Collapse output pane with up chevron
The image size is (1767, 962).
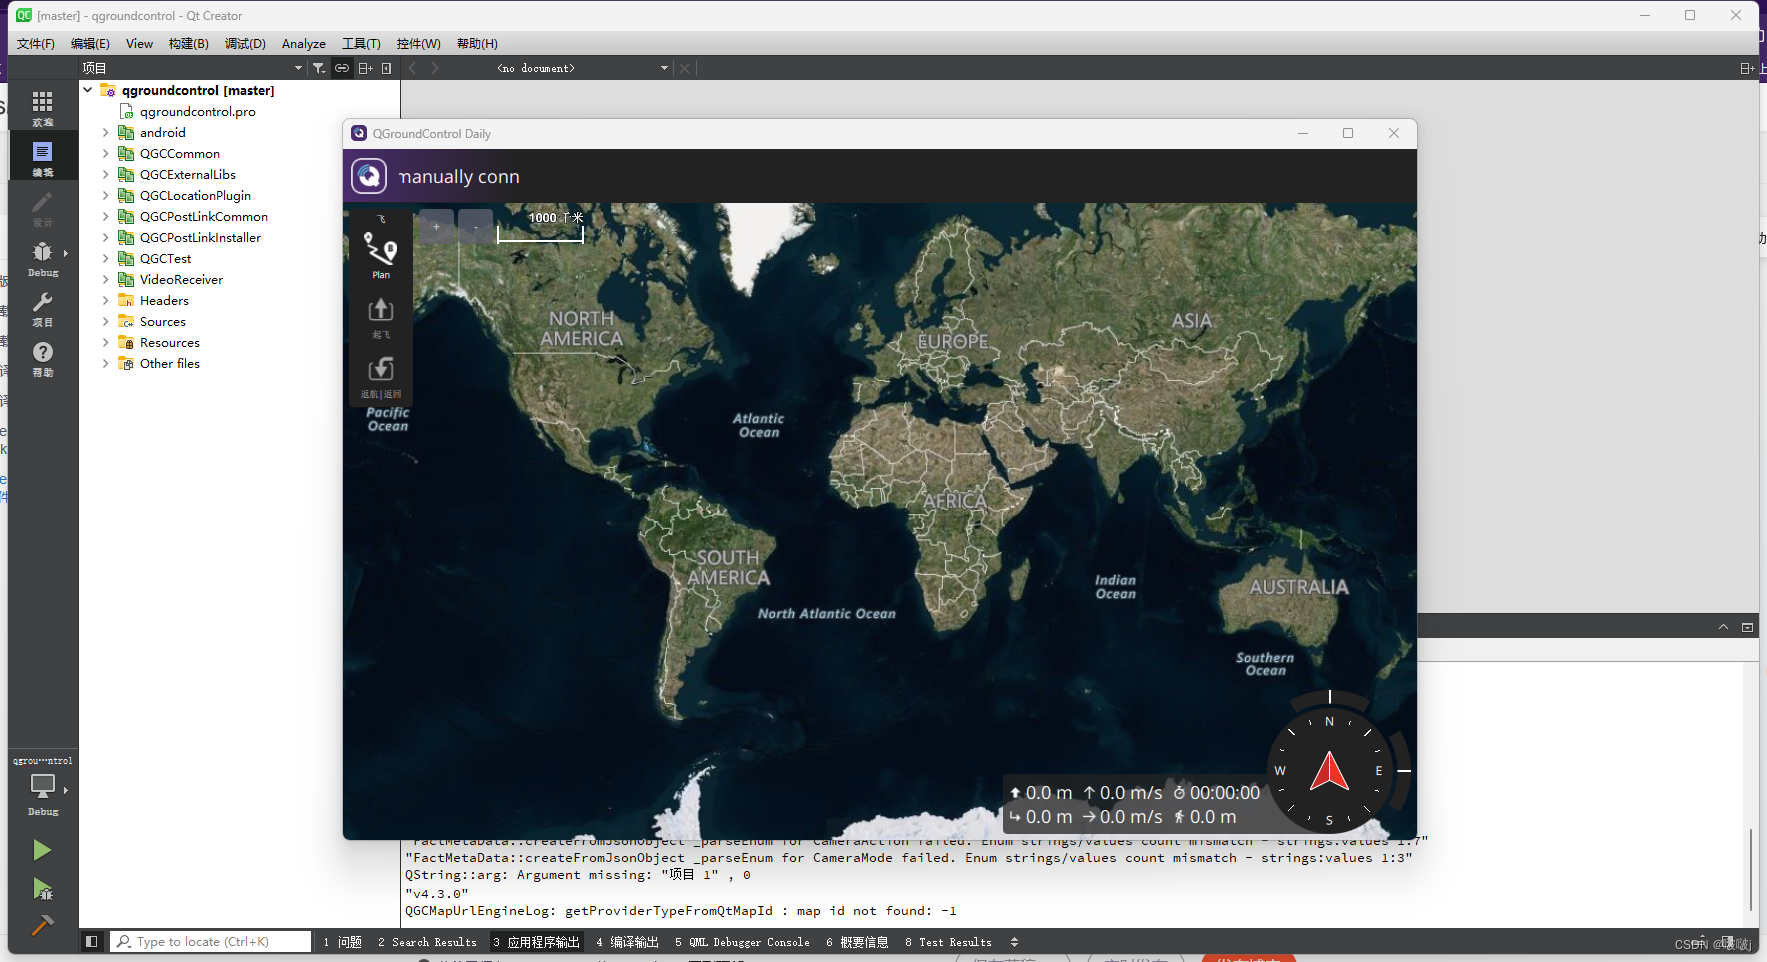pyautogui.click(x=1723, y=627)
